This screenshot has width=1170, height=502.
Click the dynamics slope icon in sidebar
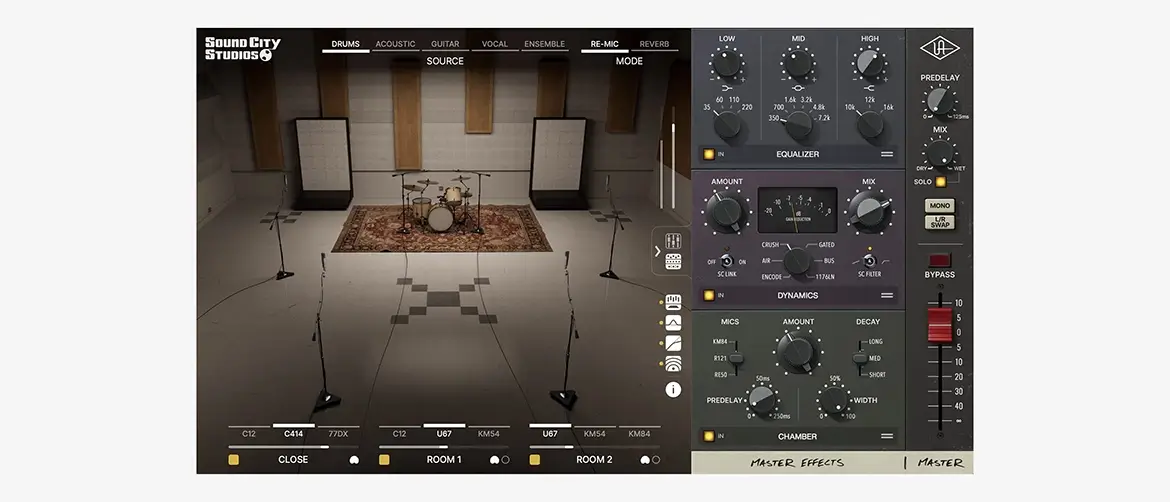[673, 343]
